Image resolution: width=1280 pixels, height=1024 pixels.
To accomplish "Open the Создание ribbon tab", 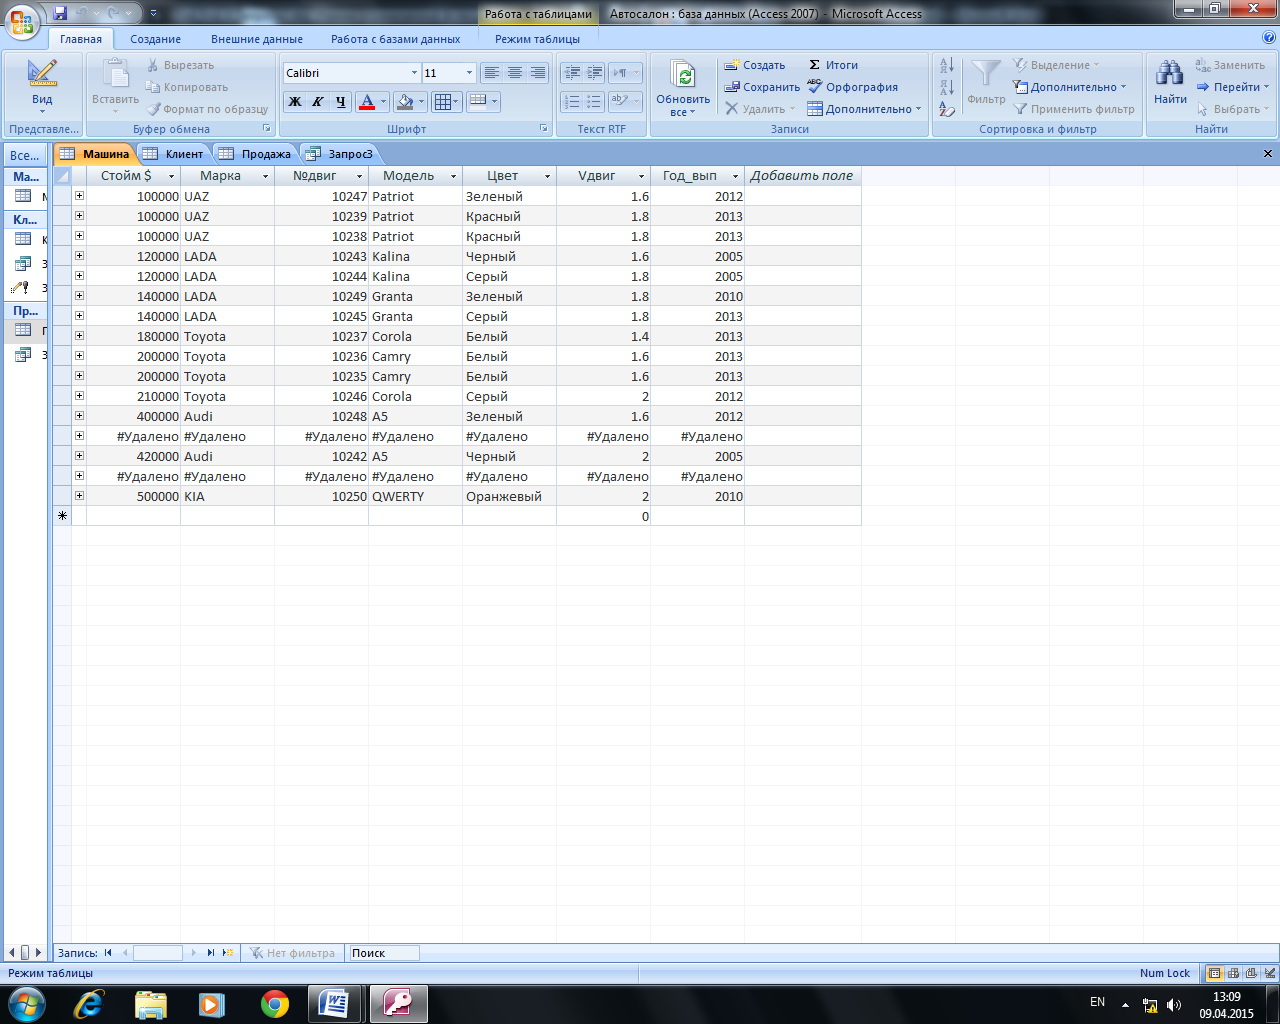I will 155,39.
